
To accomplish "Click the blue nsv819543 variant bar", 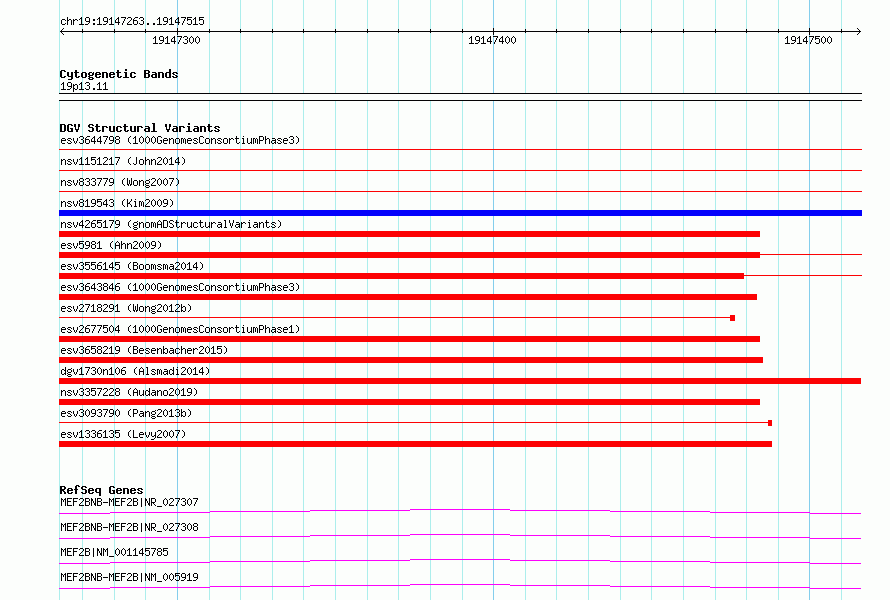I will [460, 213].
